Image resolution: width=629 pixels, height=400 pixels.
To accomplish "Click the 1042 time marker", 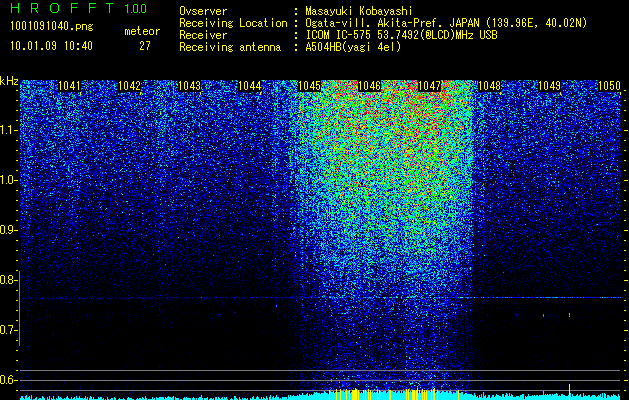I will click(x=130, y=86).
